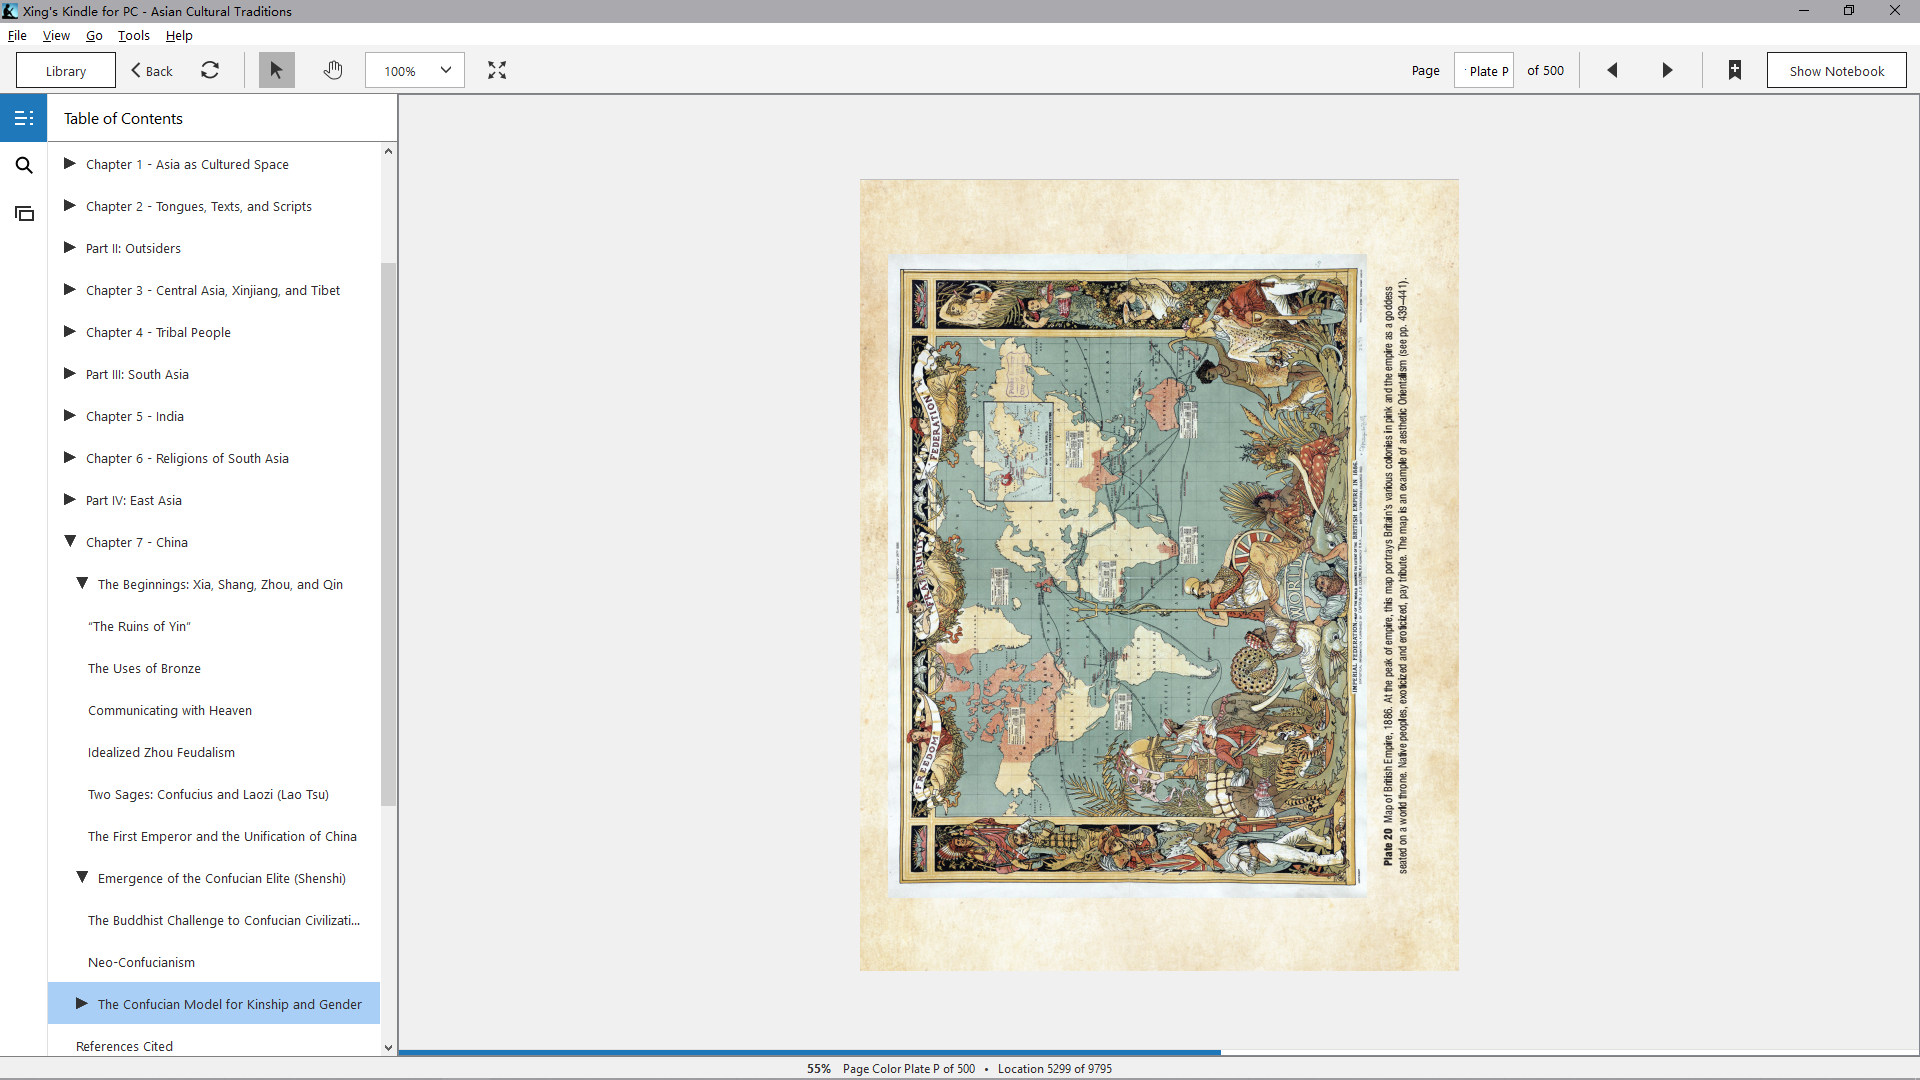Close the Kindle for PC window
This screenshot has height=1080, width=1920.
point(1895,11)
